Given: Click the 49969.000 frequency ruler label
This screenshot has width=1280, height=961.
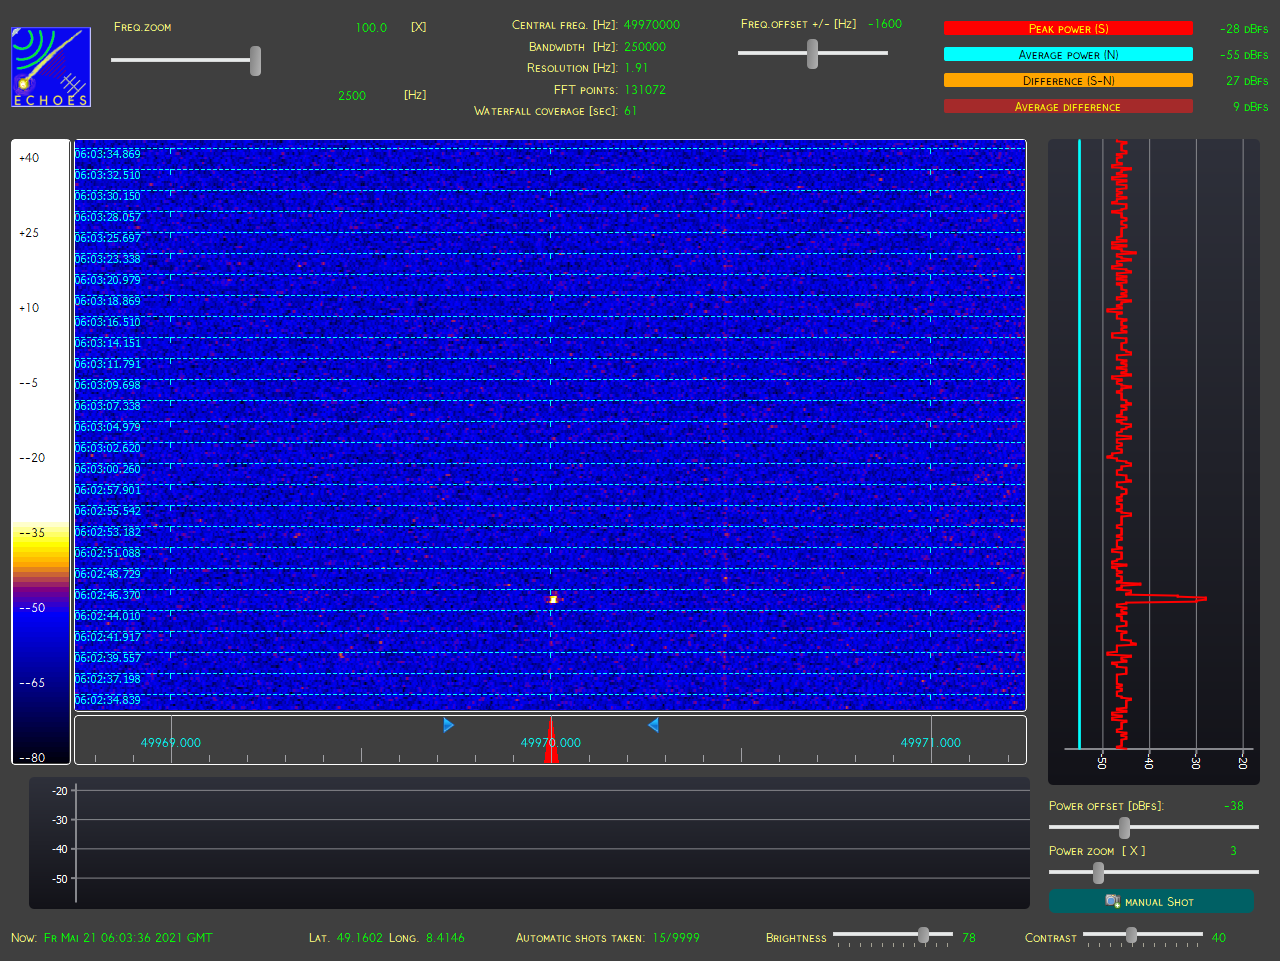Looking at the screenshot, I should coord(171,743).
